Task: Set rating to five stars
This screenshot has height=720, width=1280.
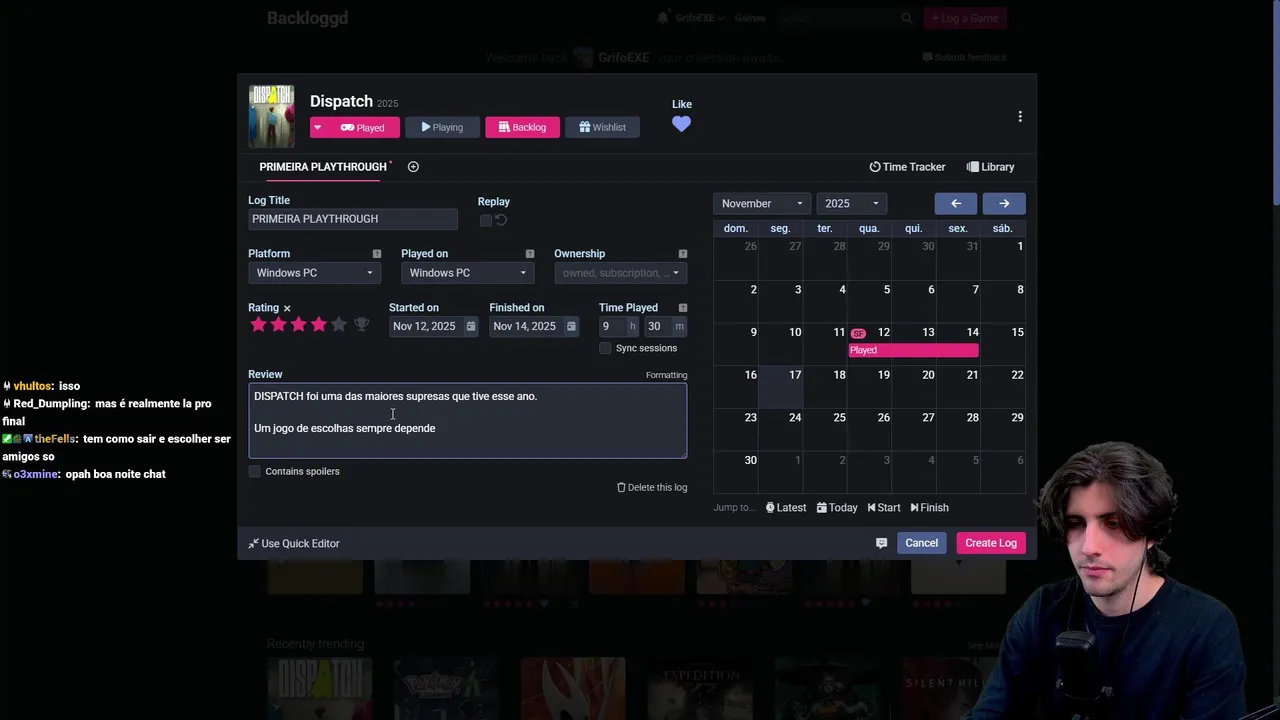Action: point(338,325)
